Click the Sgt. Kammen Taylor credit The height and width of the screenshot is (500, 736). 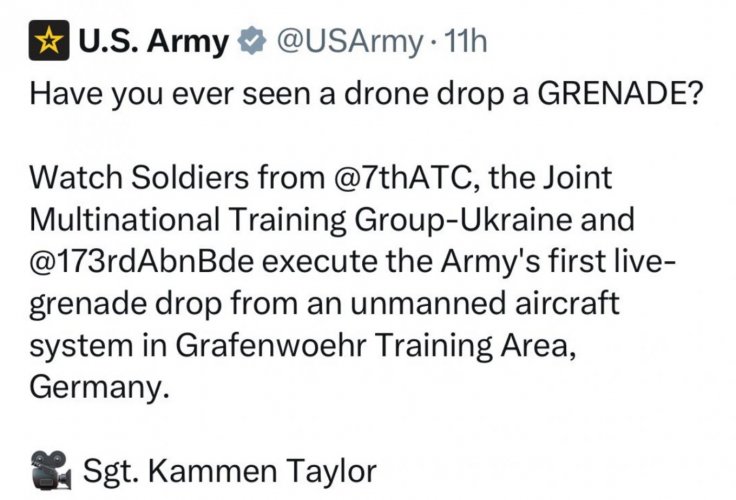(x=229, y=468)
